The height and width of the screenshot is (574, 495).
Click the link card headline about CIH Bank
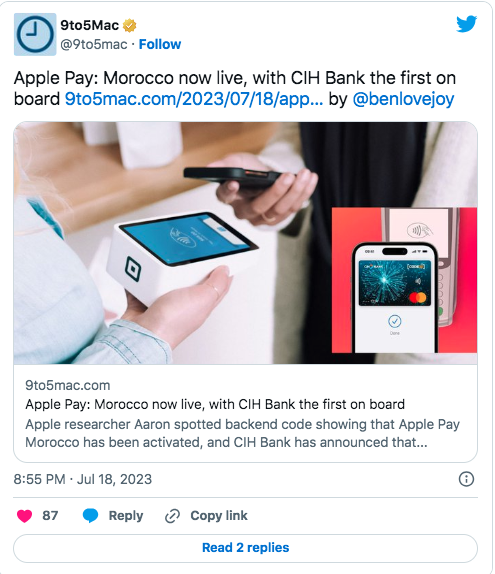pos(215,404)
